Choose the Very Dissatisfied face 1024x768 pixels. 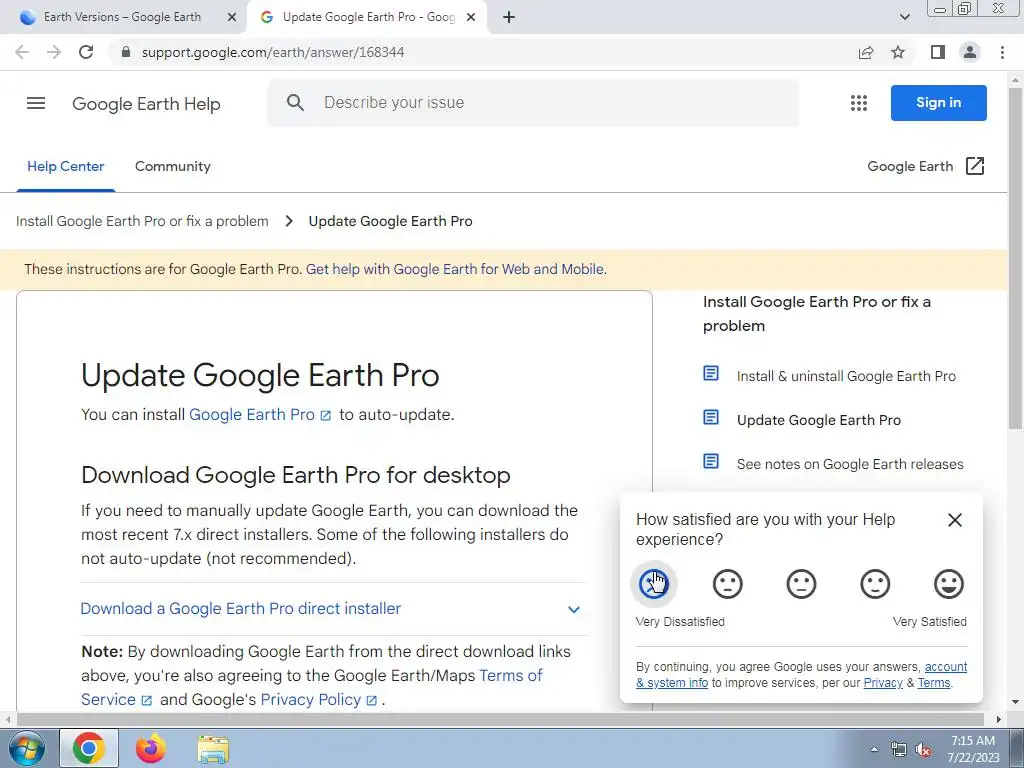pos(654,584)
